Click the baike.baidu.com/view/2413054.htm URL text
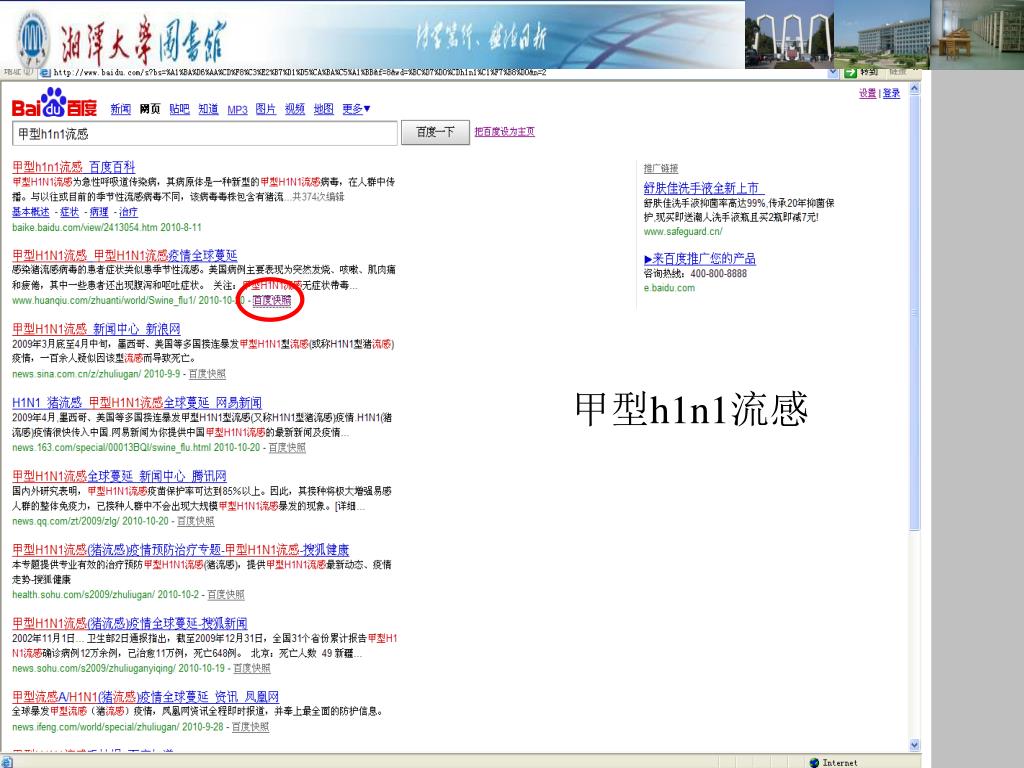This screenshot has width=1024, height=768. (x=84, y=227)
